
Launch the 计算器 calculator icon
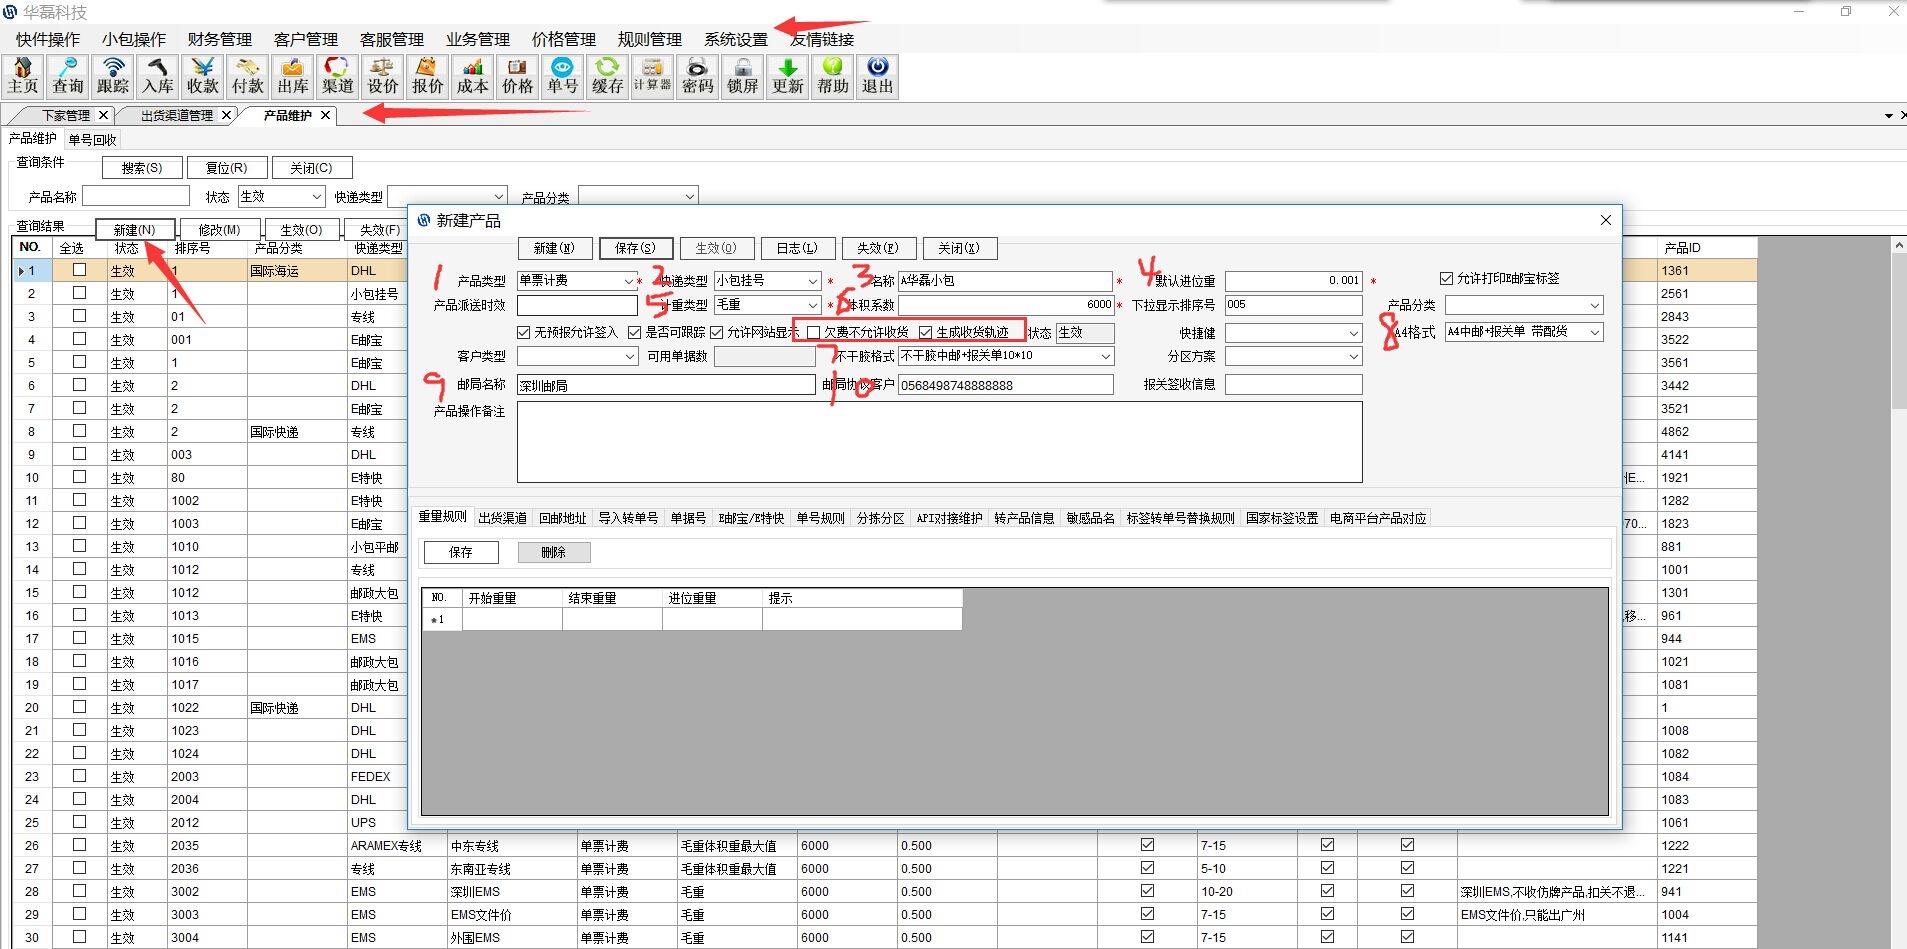tap(652, 76)
